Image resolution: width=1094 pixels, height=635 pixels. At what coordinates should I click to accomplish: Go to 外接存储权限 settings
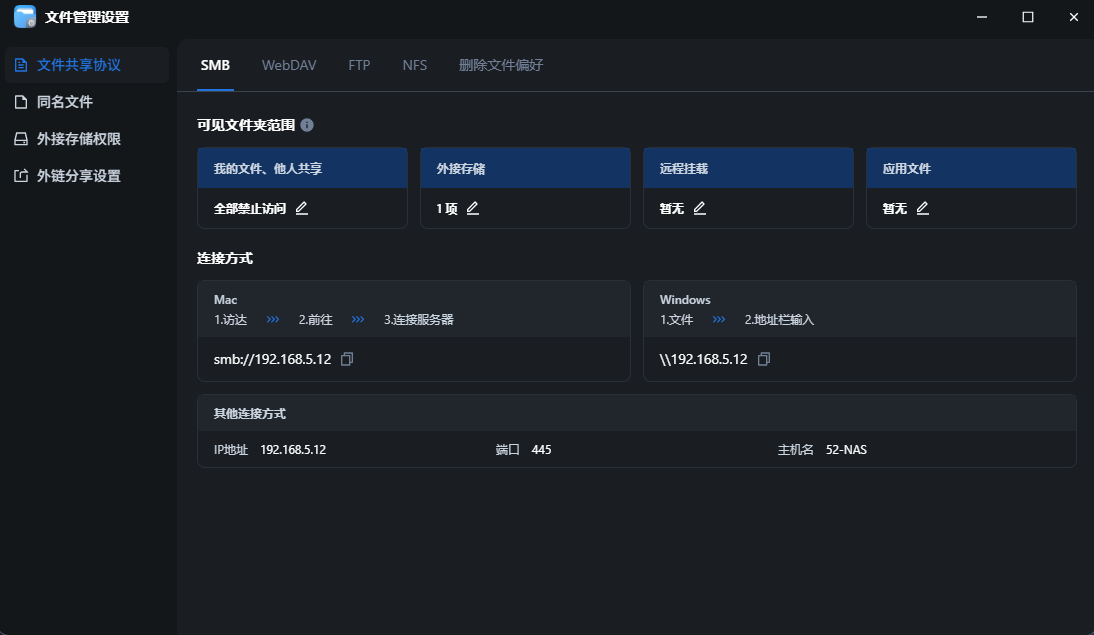click(79, 139)
